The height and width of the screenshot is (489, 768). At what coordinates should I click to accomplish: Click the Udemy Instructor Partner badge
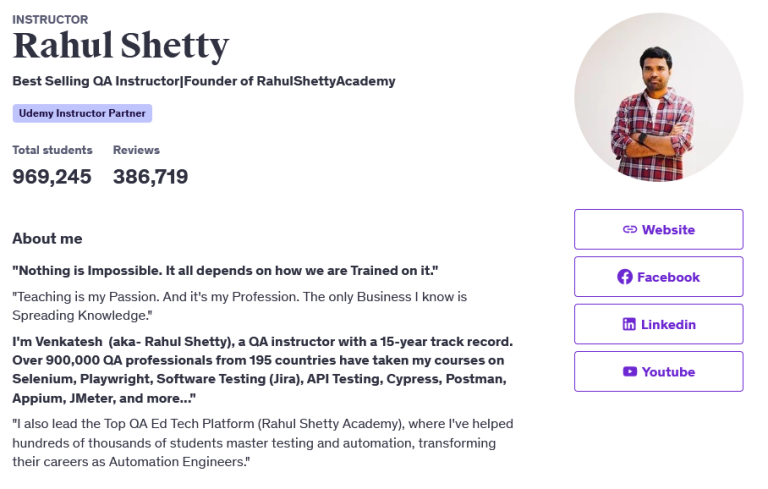coord(82,113)
